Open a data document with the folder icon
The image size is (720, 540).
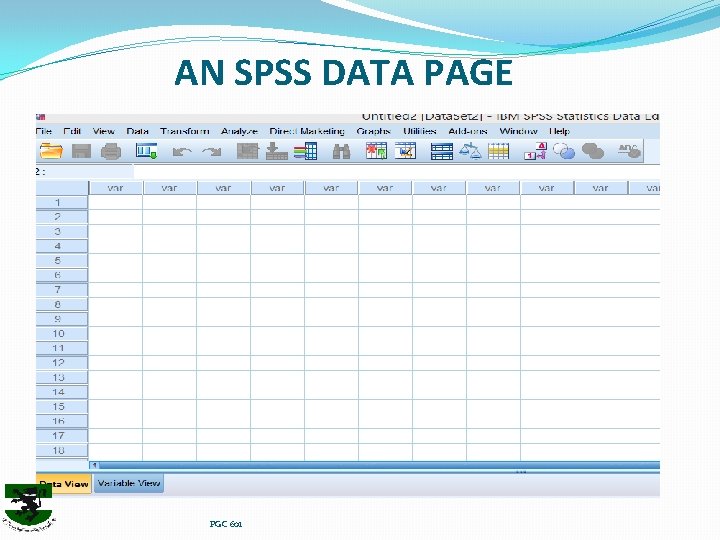pyautogui.click(x=51, y=151)
